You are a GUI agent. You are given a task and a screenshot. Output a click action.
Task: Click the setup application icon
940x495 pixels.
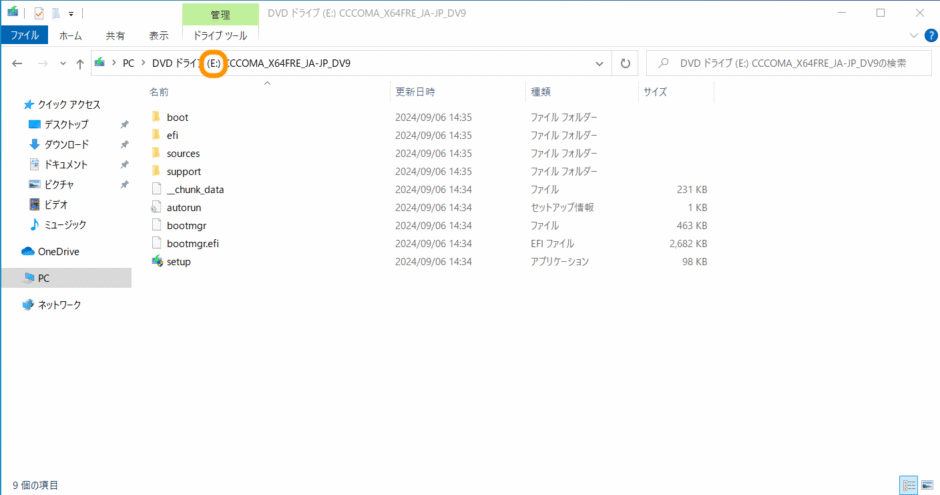pyautogui.click(x=157, y=261)
